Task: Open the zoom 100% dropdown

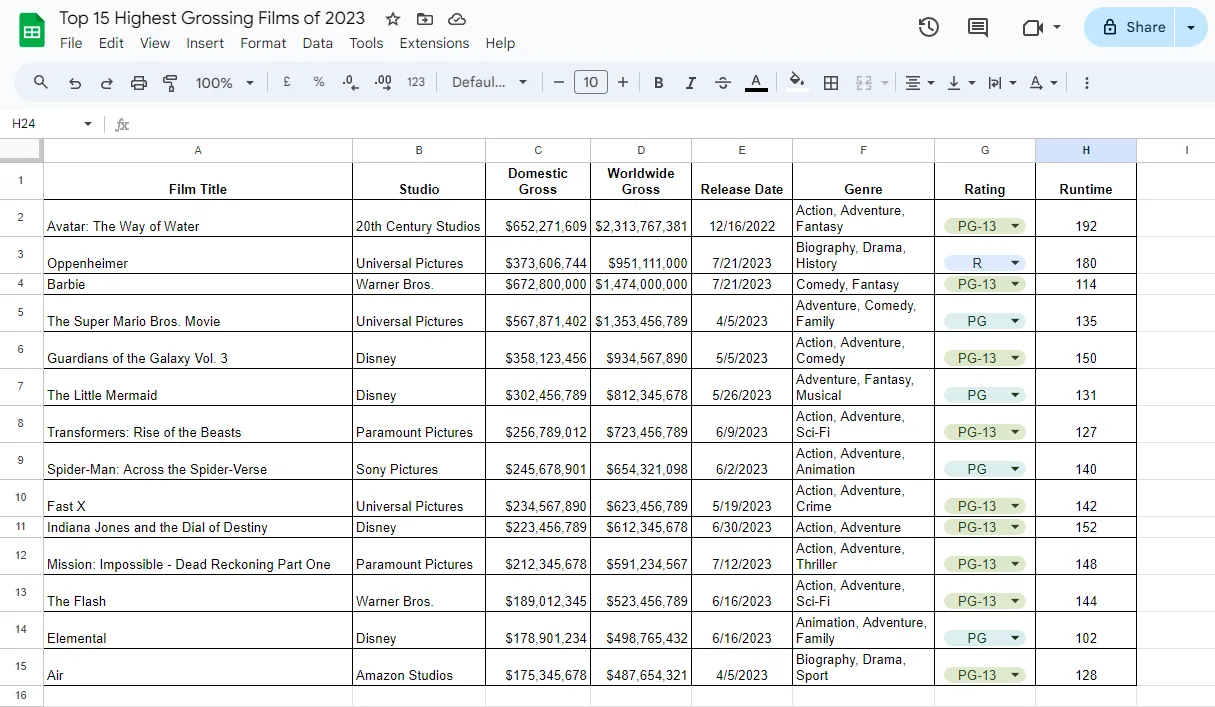Action: pos(224,82)
